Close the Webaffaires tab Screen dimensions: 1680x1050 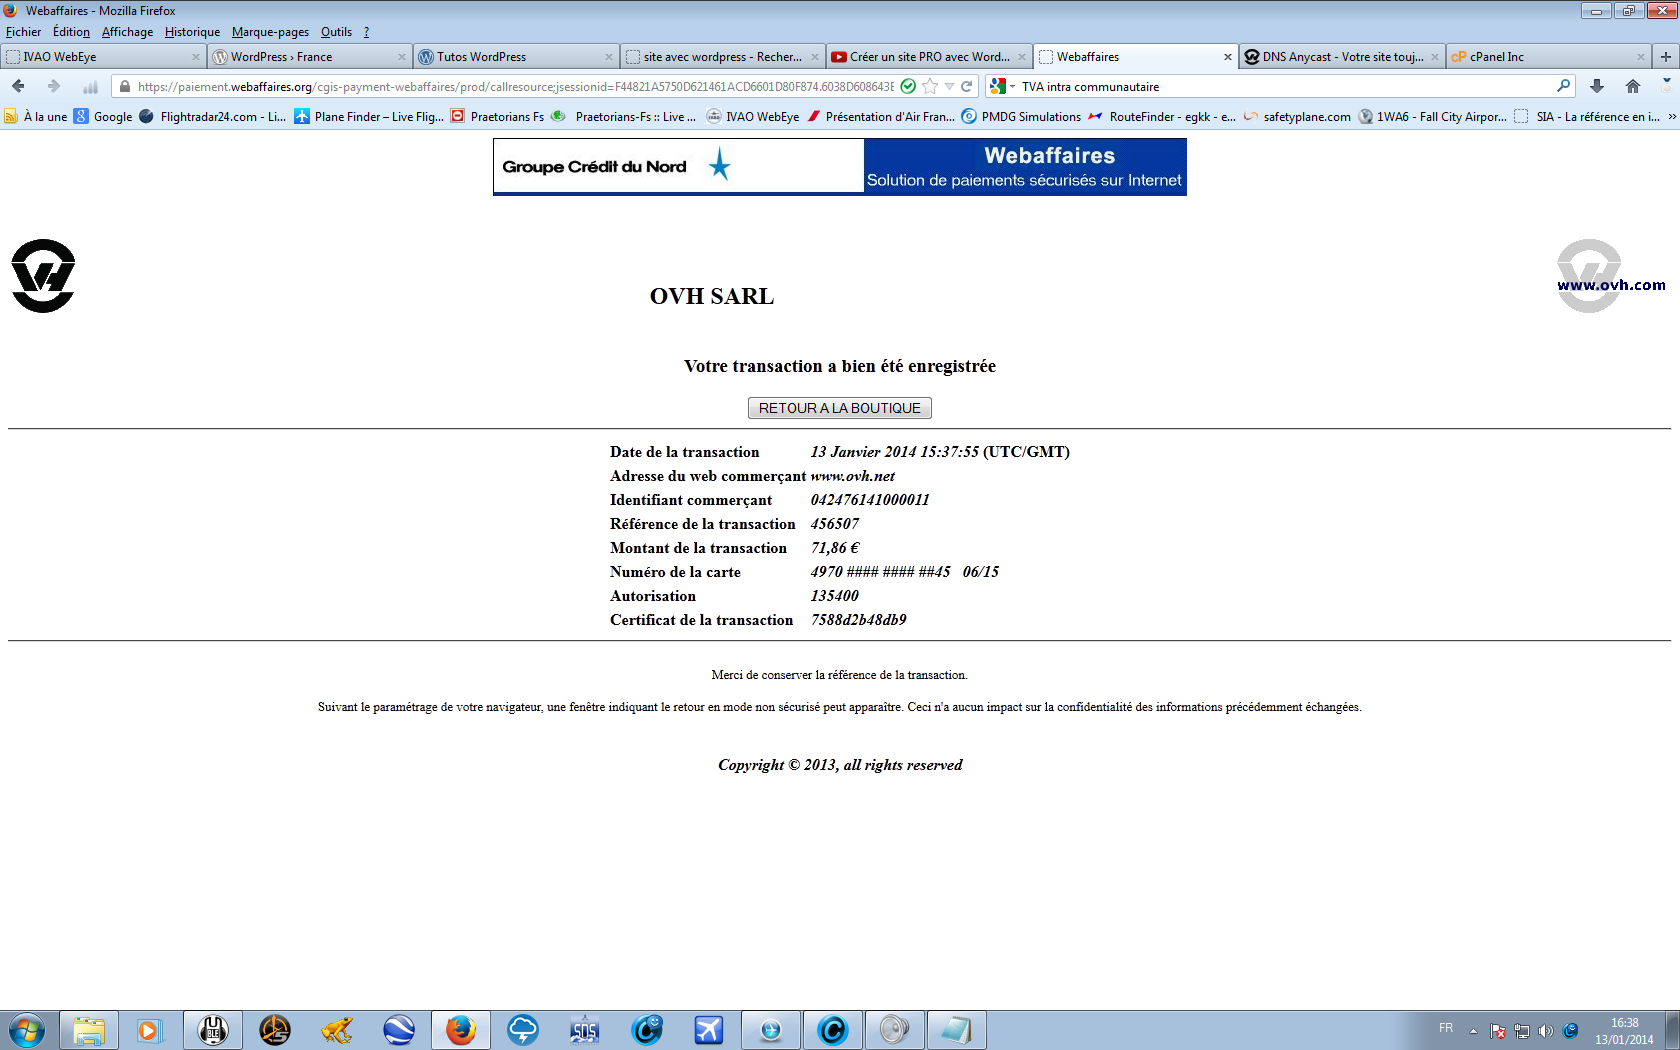[1228, 57]
